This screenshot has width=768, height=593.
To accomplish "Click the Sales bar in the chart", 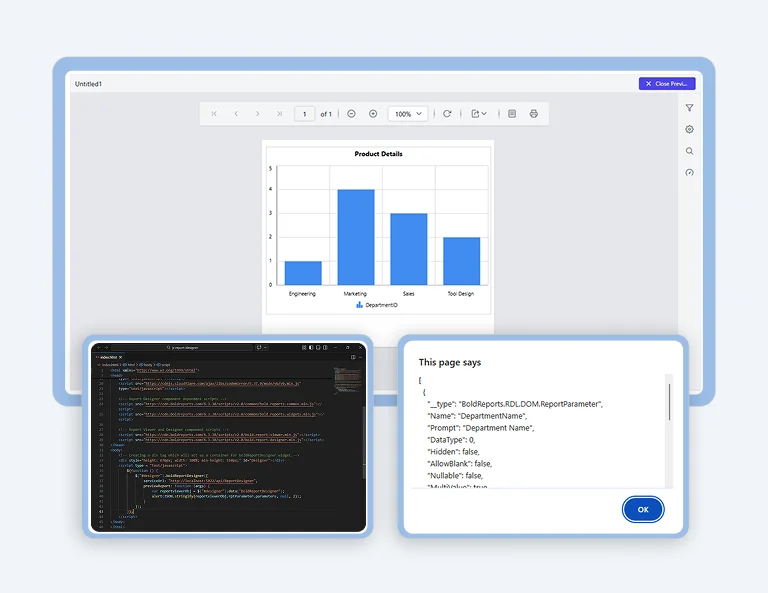I will click(x=409, y=249).
